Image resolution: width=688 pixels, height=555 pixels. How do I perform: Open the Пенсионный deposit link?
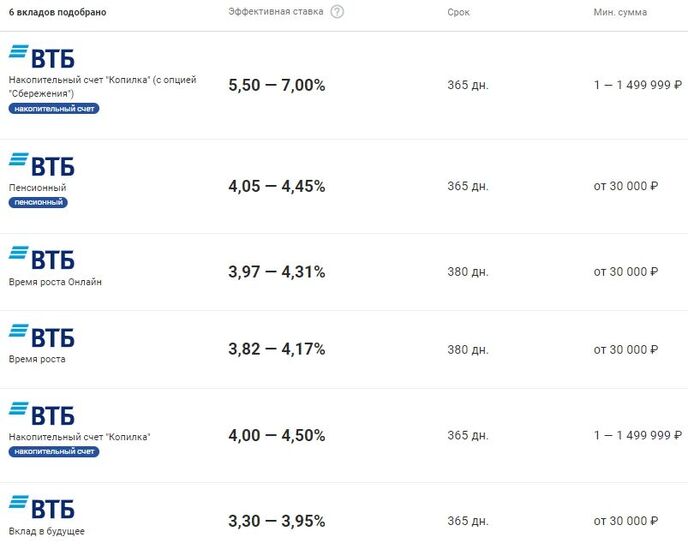(37, 188)
